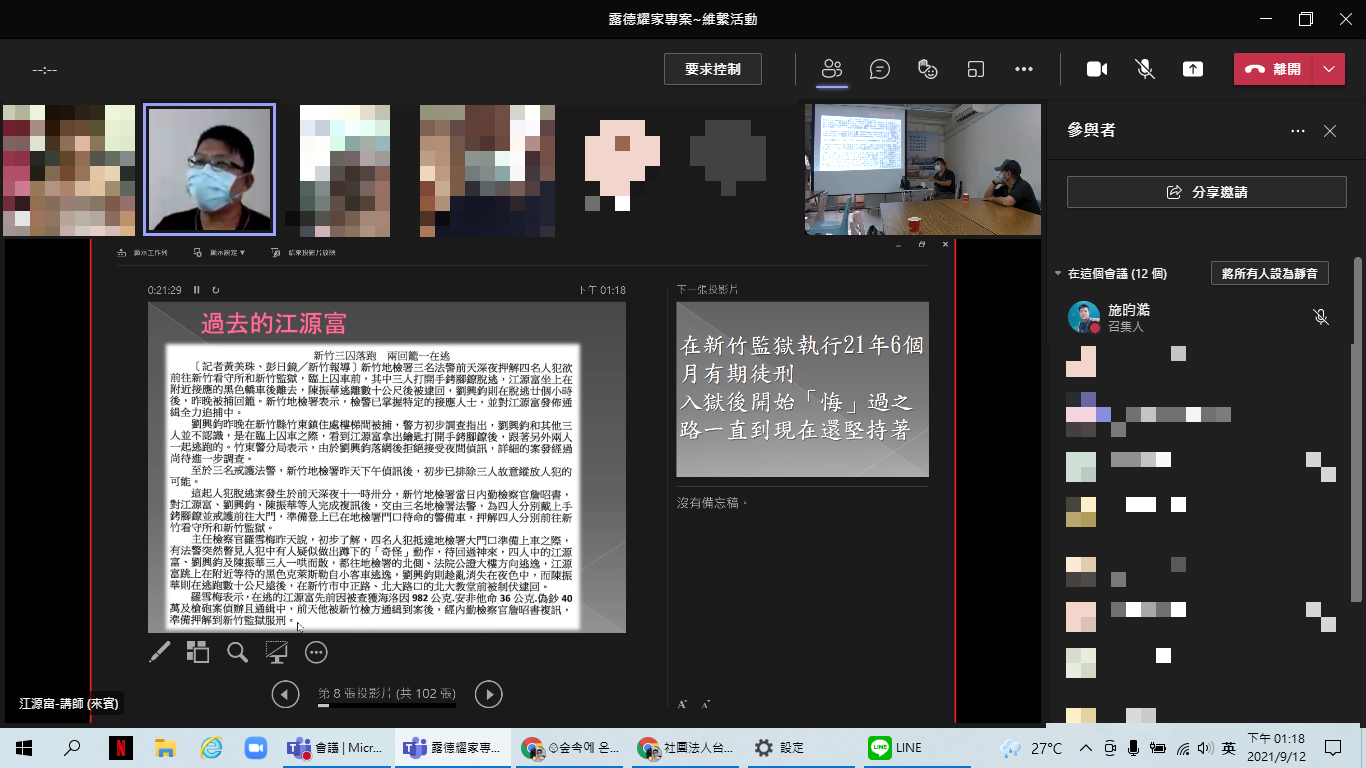The image size is (1366, 768).
Task: Open the breakout rooms icon
Action: point(976,69)
